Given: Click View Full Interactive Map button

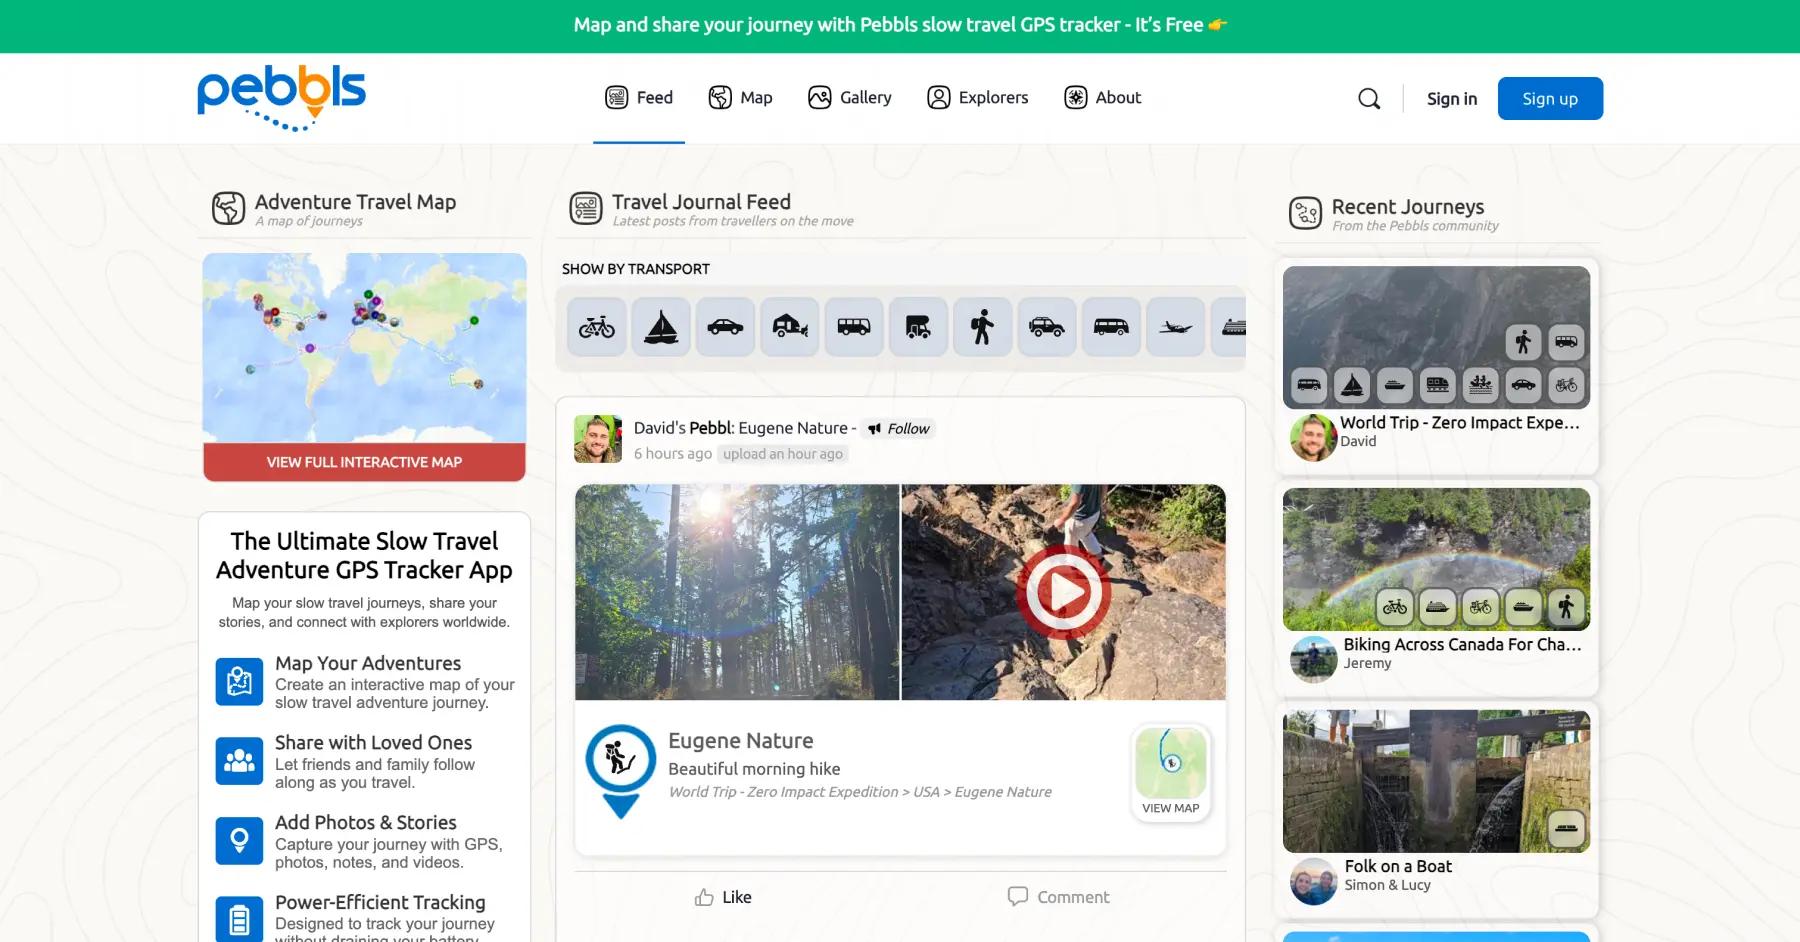Looking at the screenshot, I should pyautogui.click(x=364, y=462).
